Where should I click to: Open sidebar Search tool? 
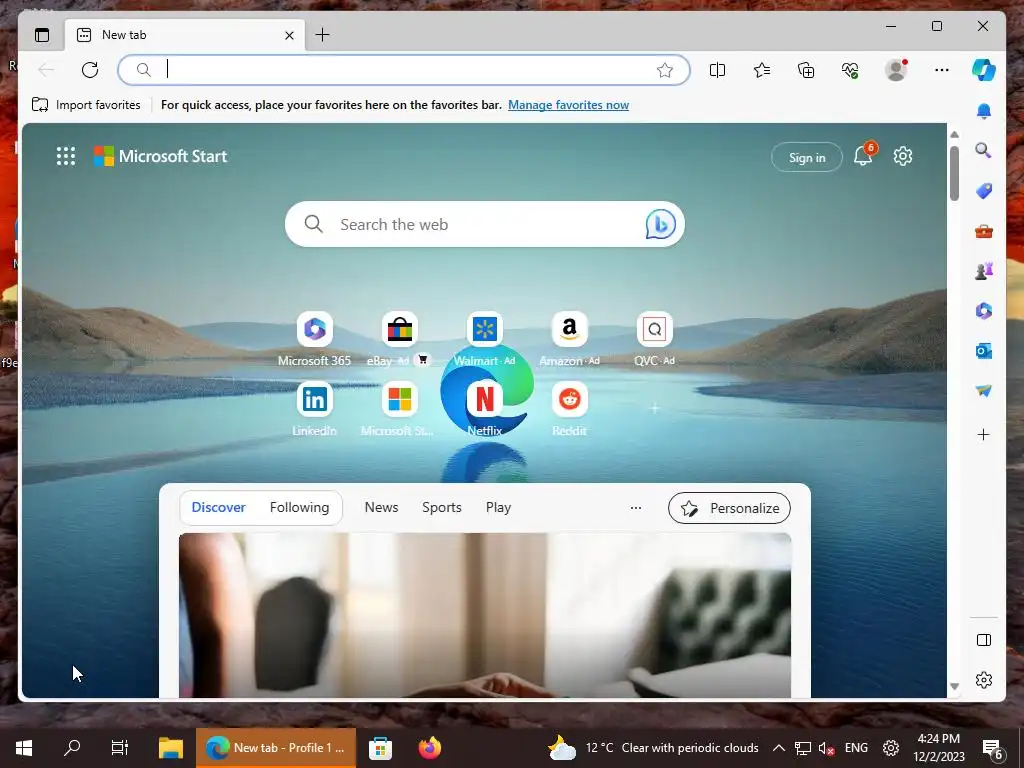[984, 151]
